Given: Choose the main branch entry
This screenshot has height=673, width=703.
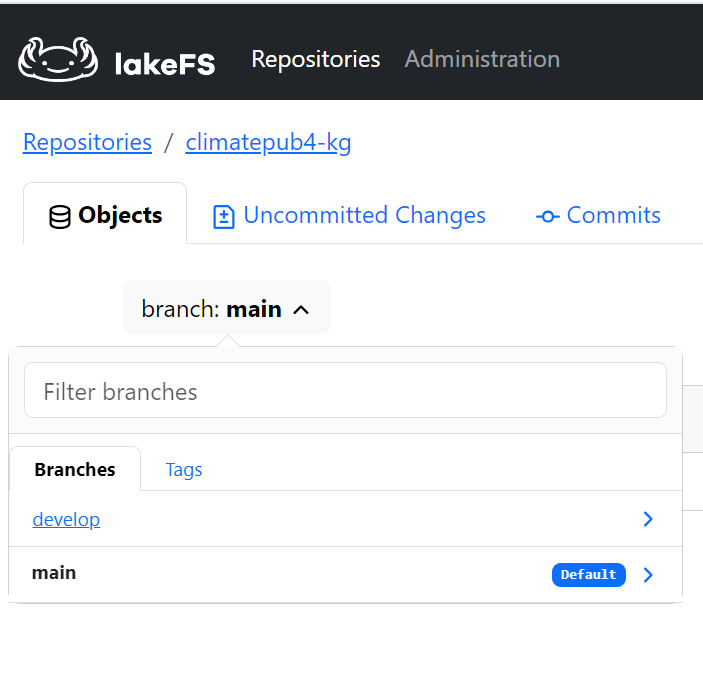Looking at the screenshot, I should click(x=54, y=573).
